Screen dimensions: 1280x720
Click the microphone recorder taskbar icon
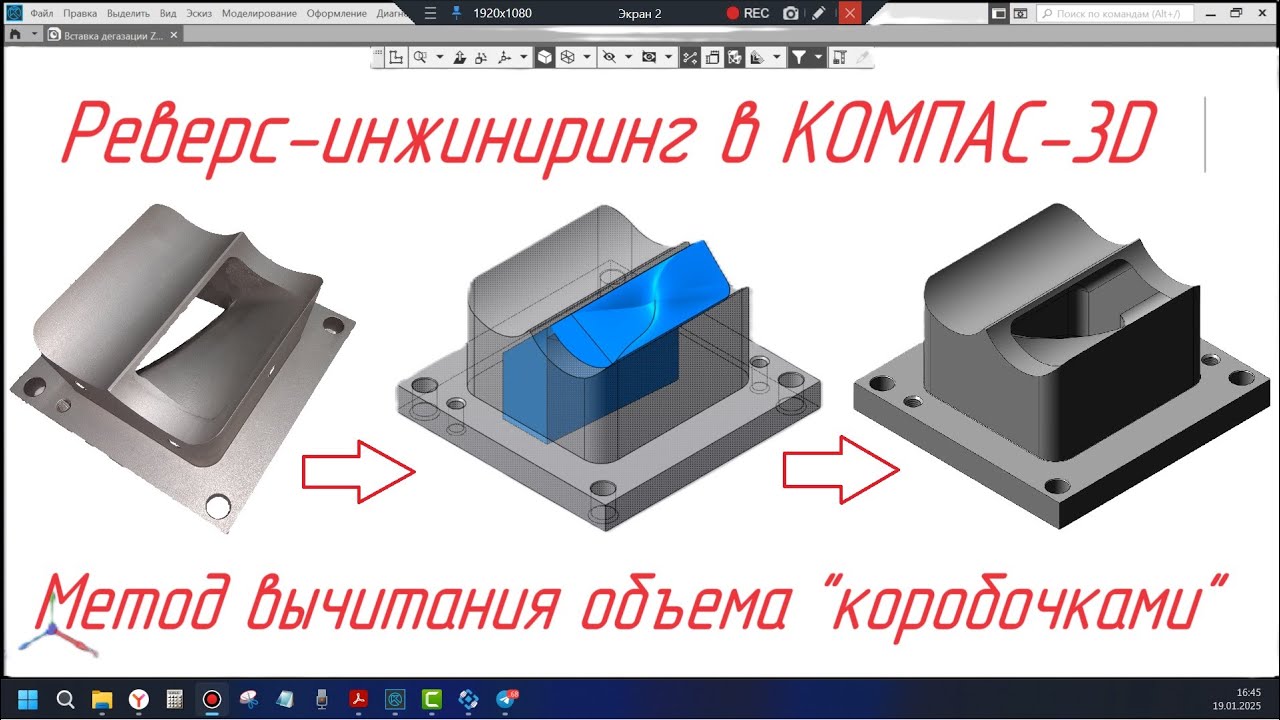pyautogui.click(x=322, y=699)
